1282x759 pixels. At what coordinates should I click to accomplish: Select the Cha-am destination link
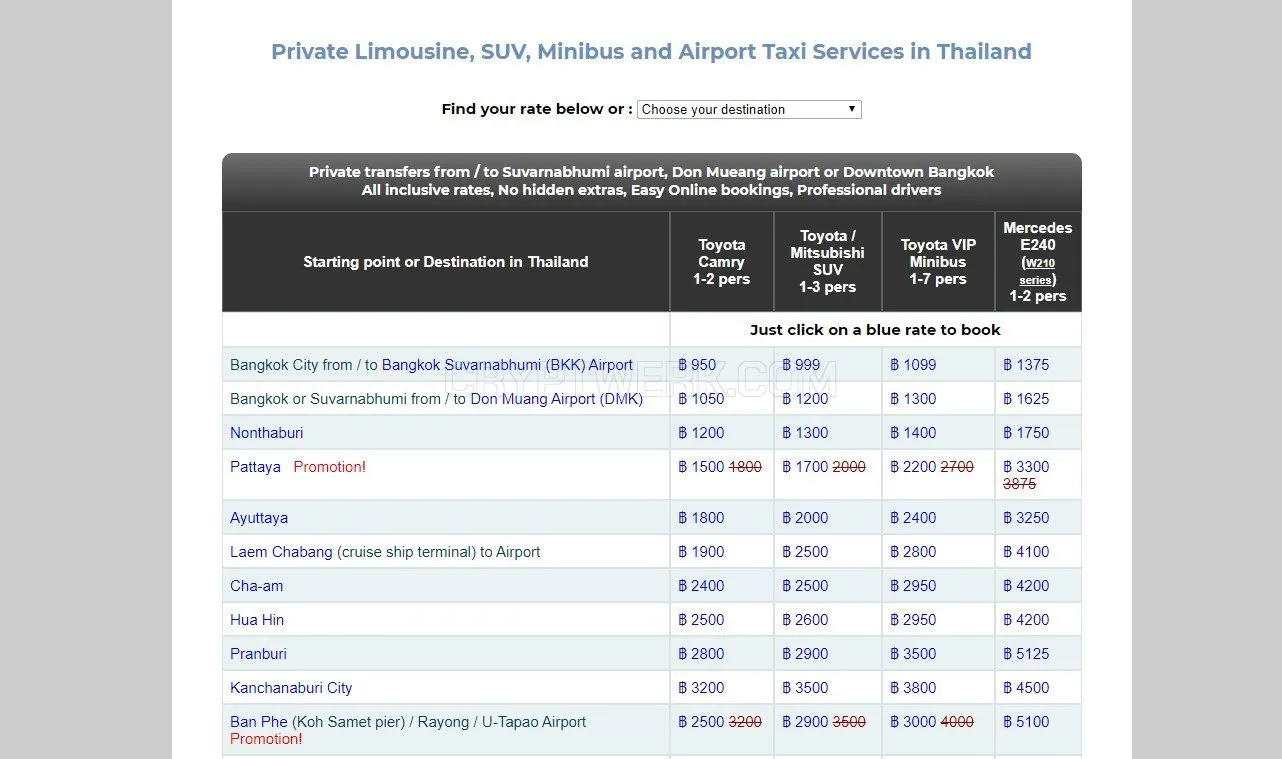[x=256, y=586]
